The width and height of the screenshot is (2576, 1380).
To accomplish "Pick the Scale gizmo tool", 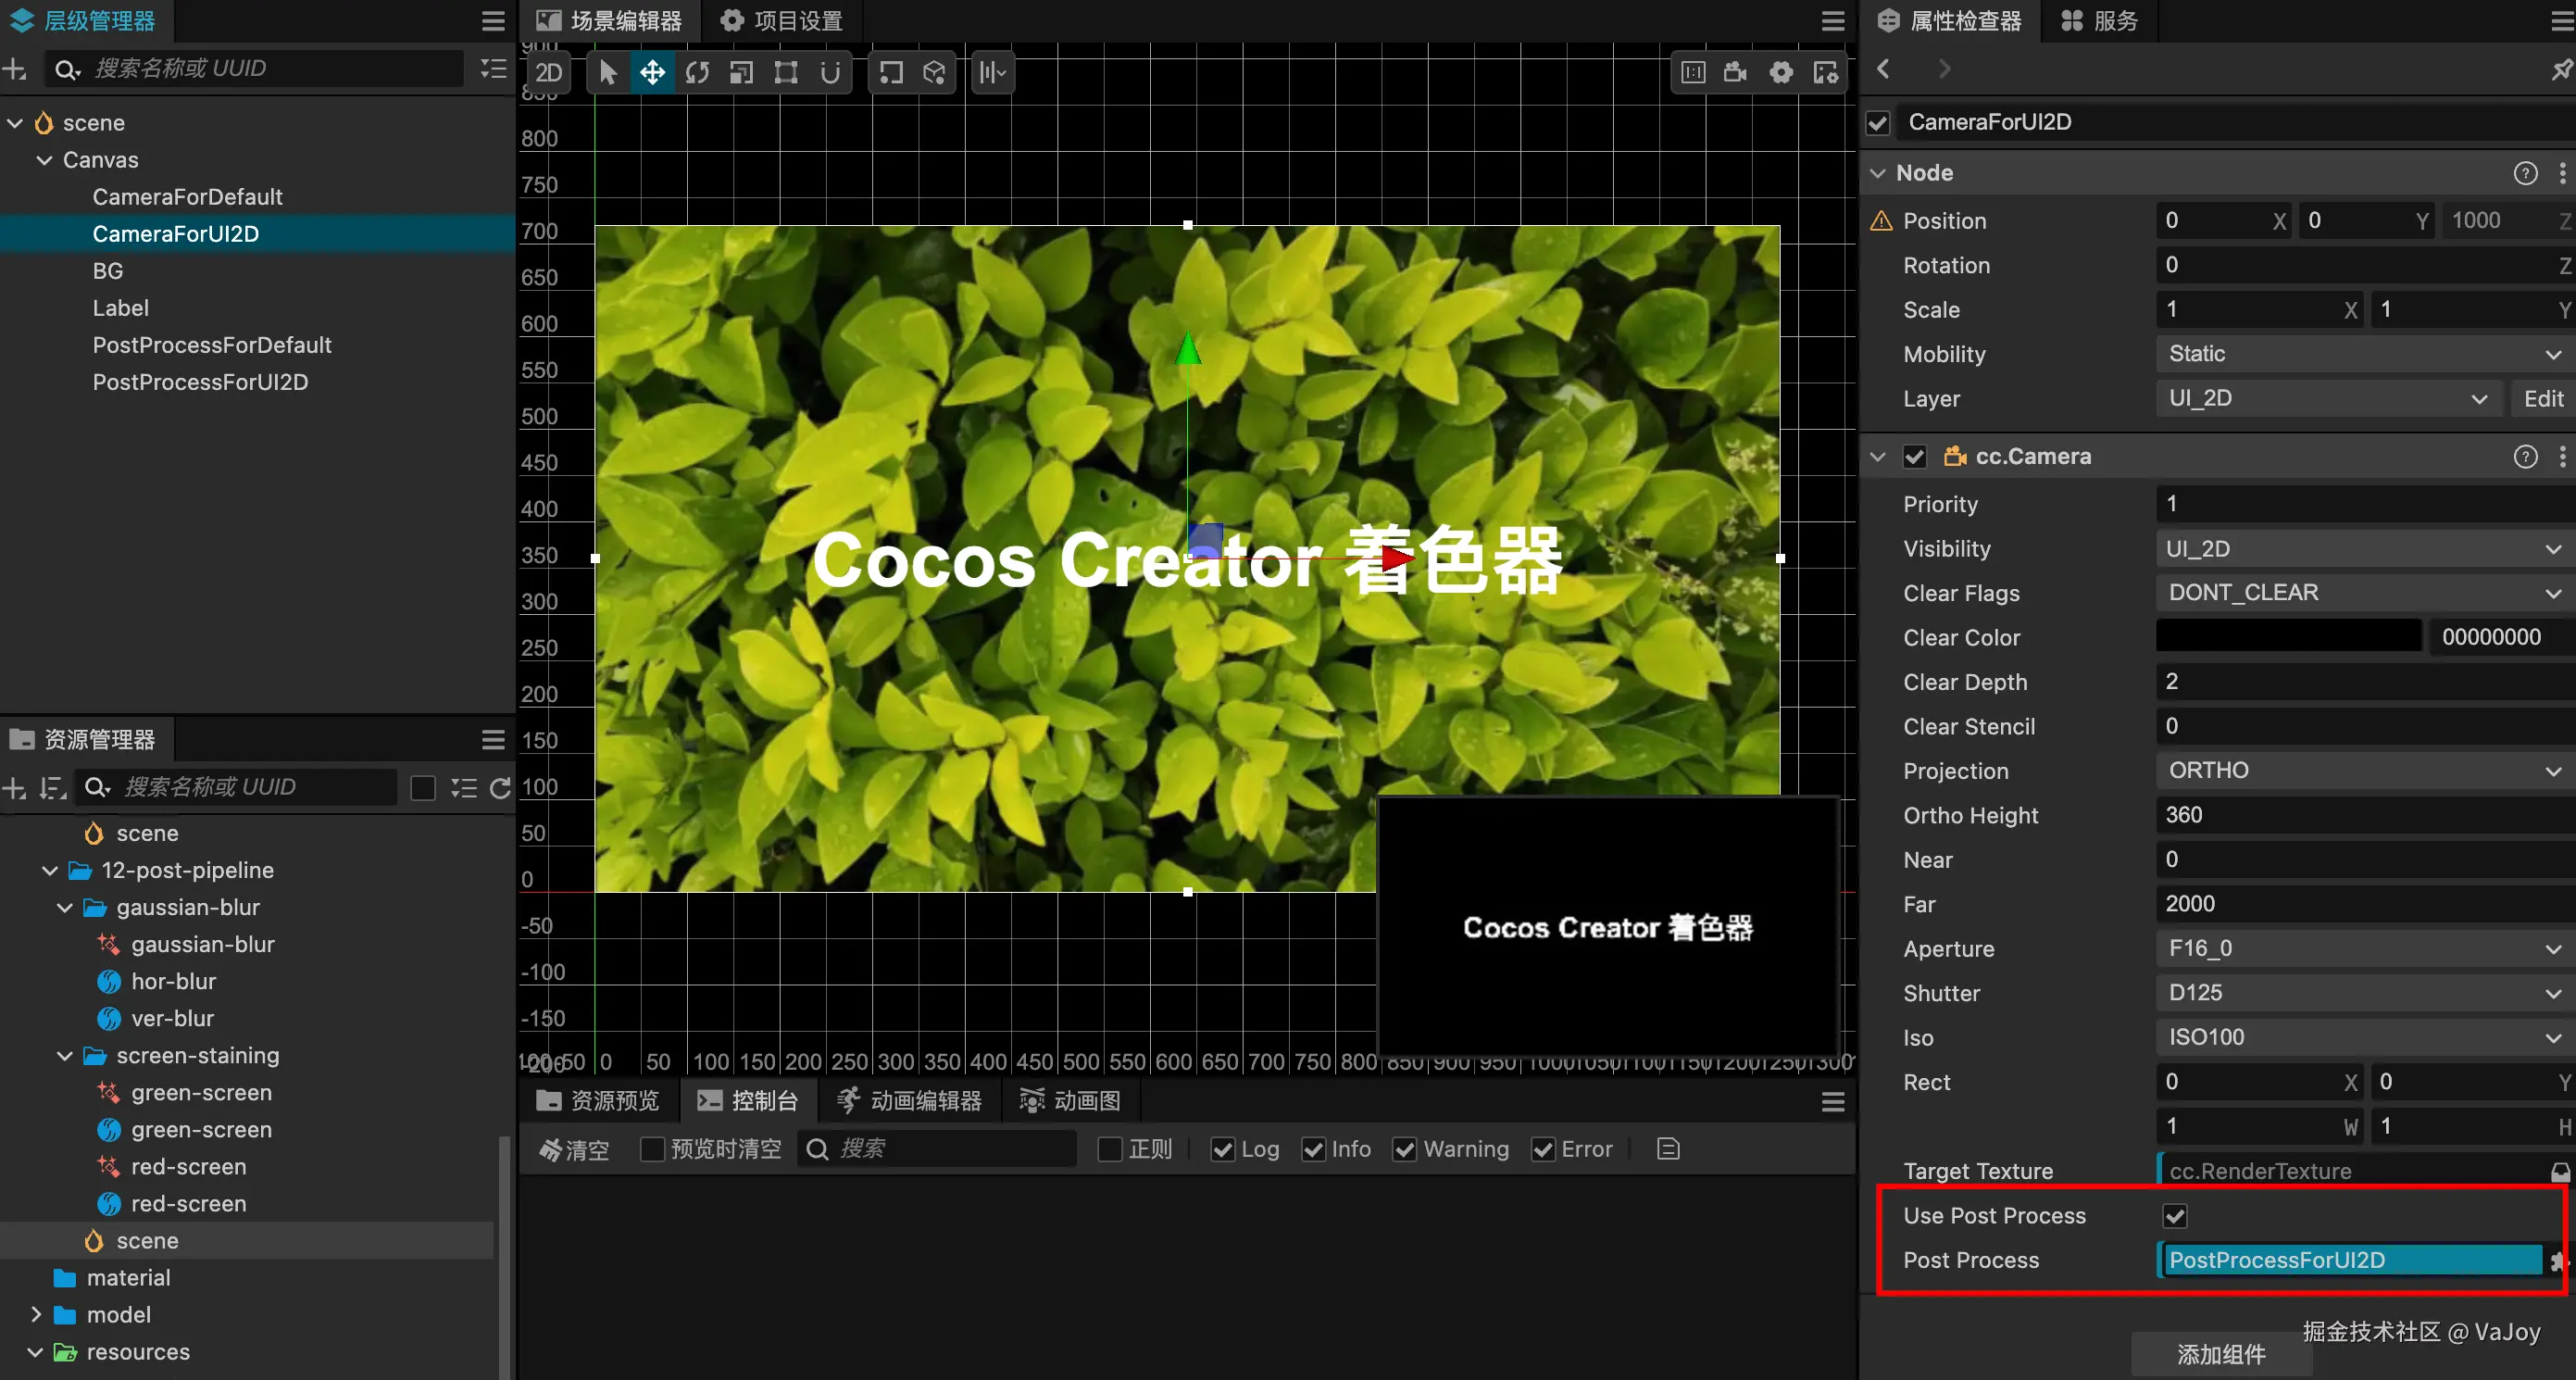I will pos(741,72).
